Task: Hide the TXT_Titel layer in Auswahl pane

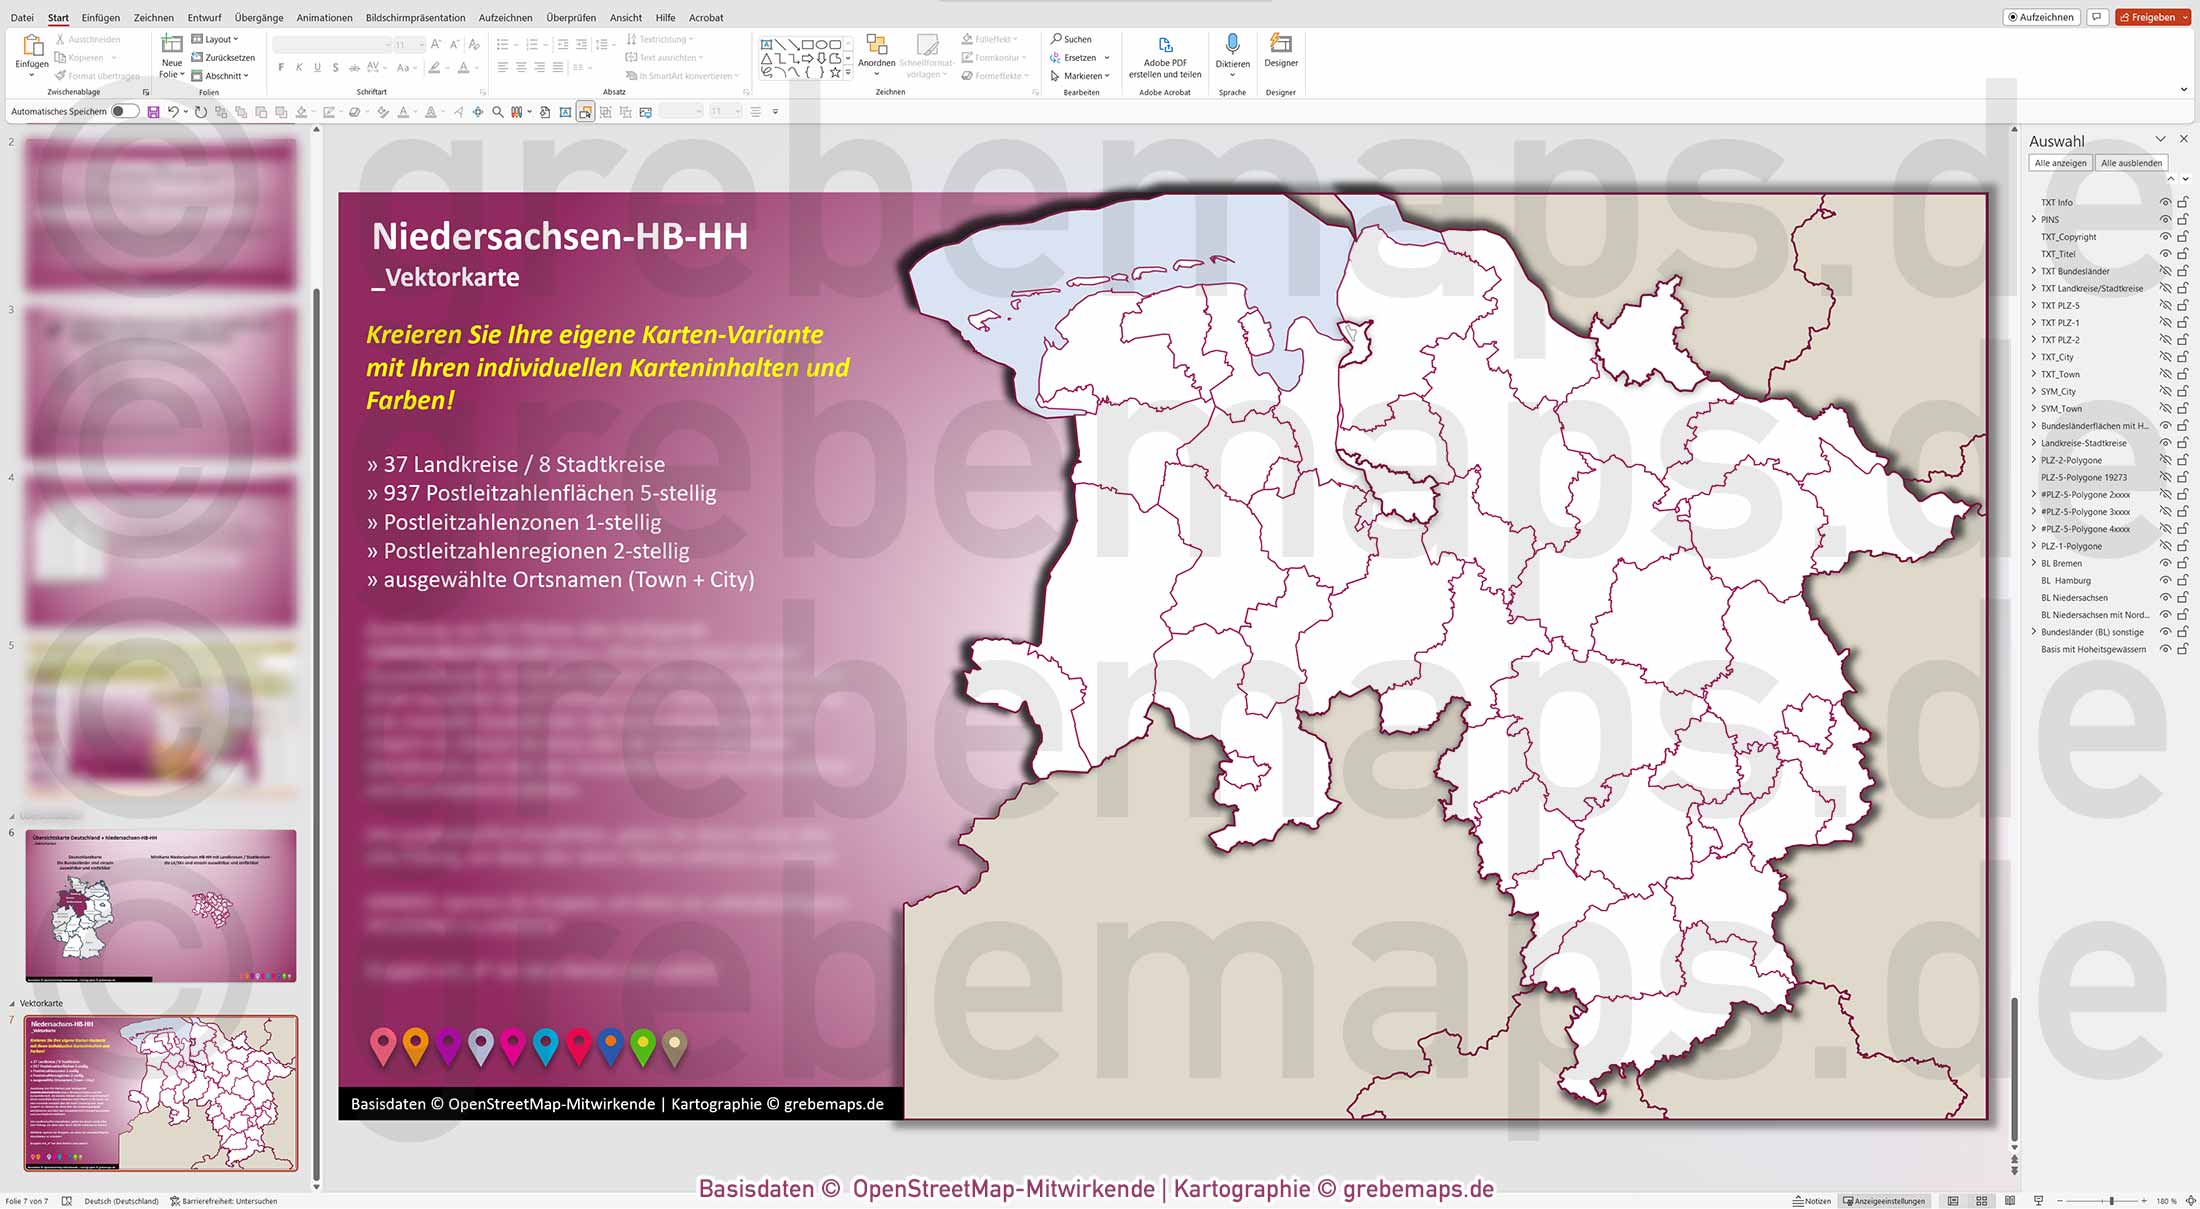Action: (2165, 254)
